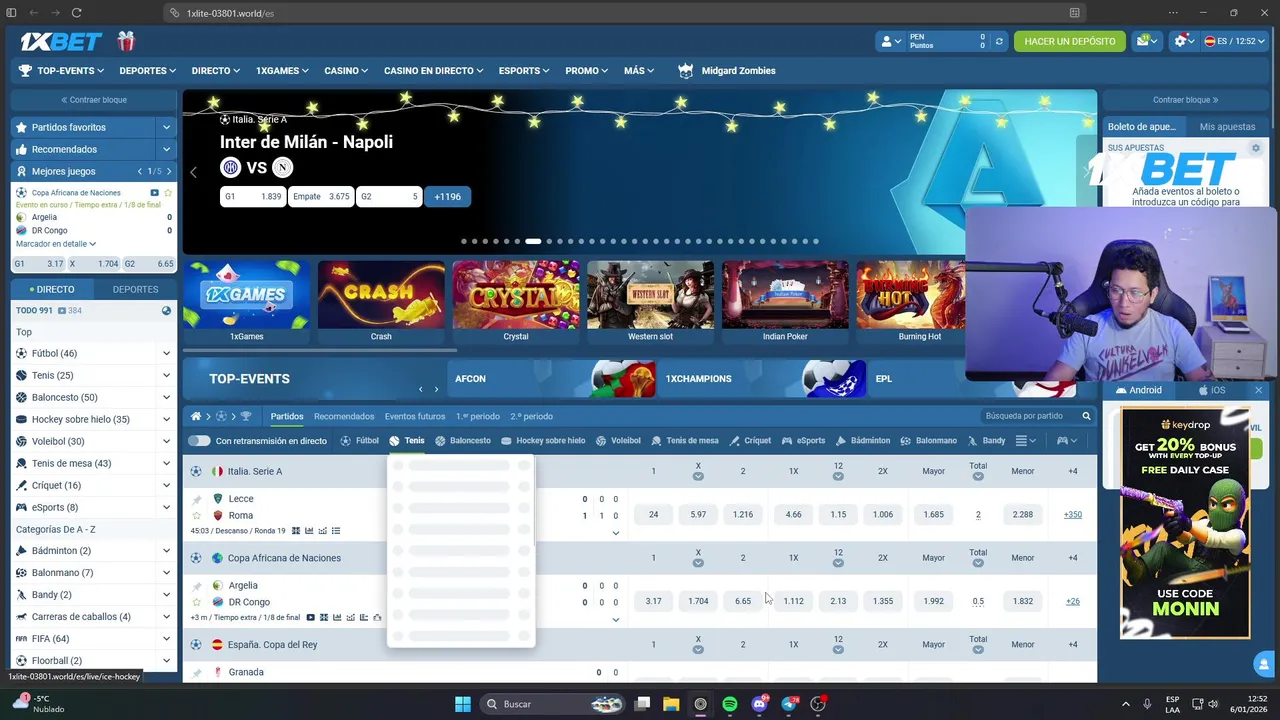1280x720 pixels.
Task: Filter by Críquet
Action: coord(750,441)
